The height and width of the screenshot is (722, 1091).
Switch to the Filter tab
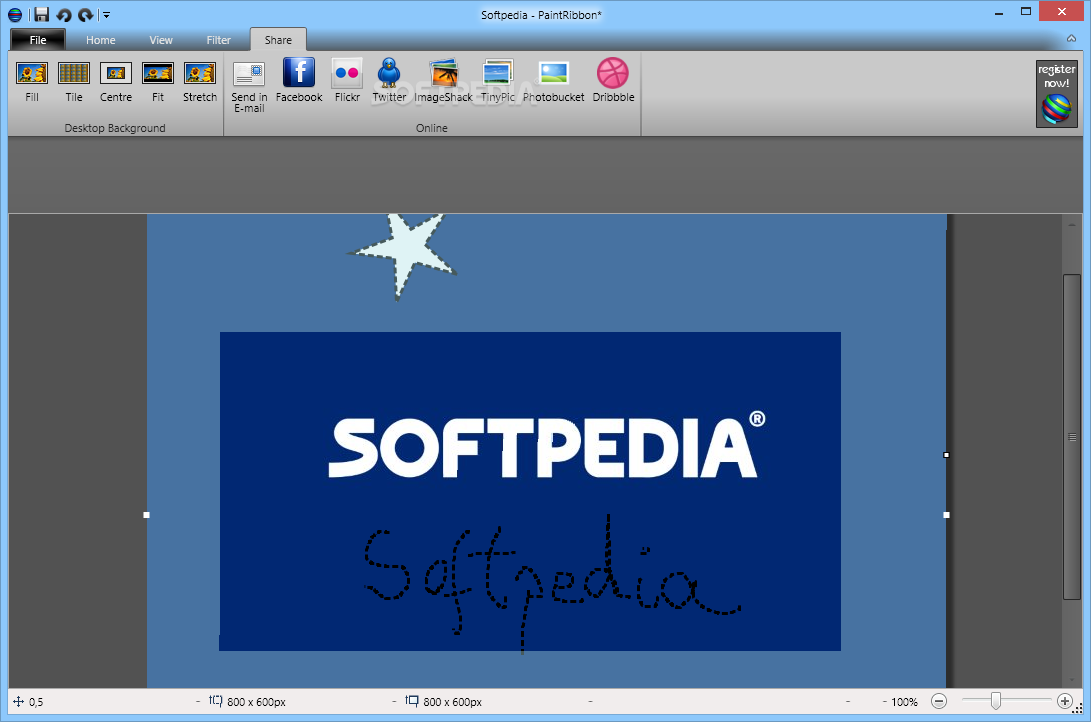click(218, 40)
